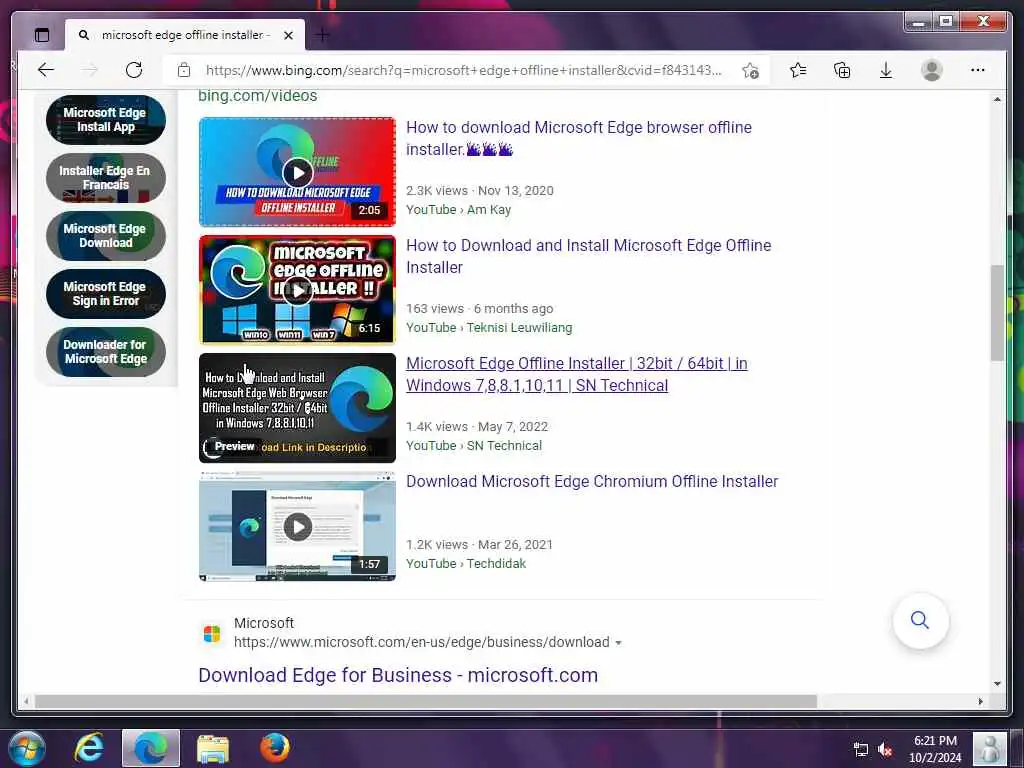Click the floating search magnifier button
Image resolution: width=1024 pixels, height=768 pixels.
point(920,620)
